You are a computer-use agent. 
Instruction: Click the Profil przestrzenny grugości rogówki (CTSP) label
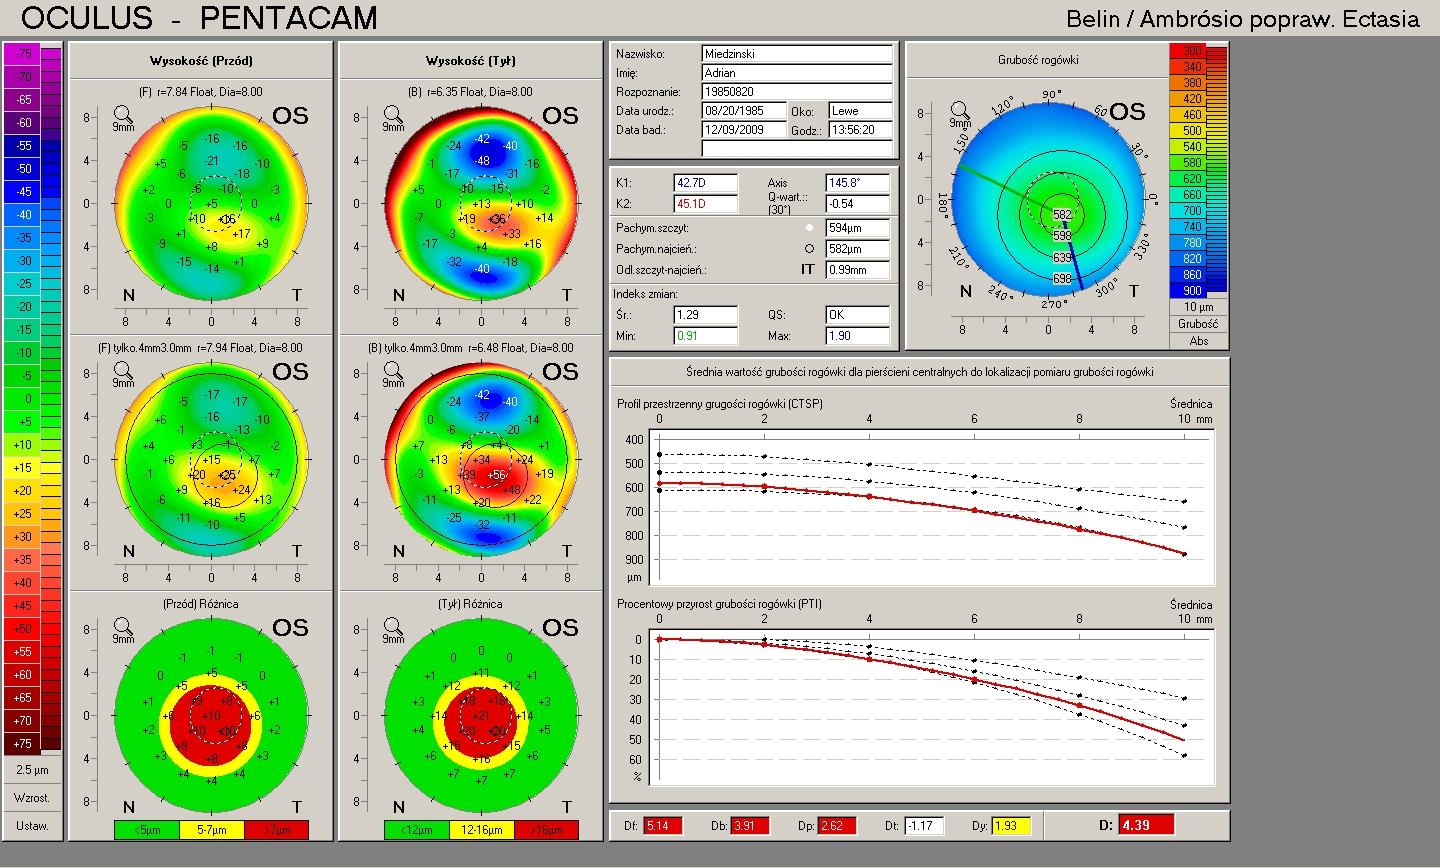pos(720,404)
